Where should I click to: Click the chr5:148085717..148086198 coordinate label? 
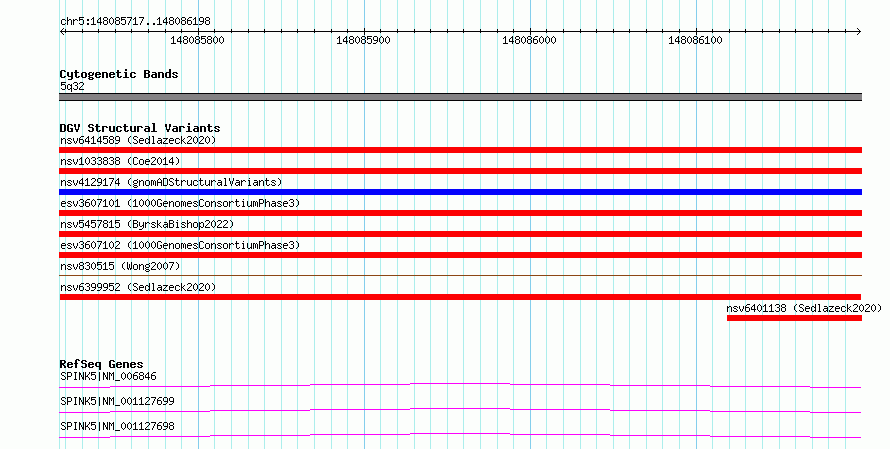(135, 22)
